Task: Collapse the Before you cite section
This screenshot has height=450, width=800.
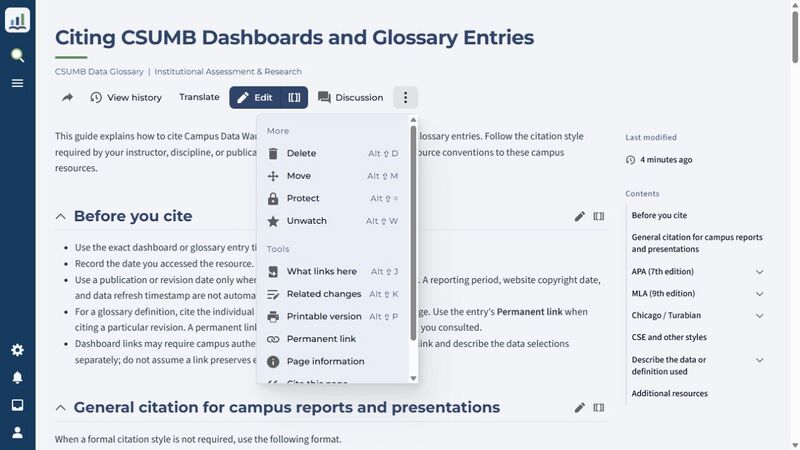Action: click(x=60, y=216)
